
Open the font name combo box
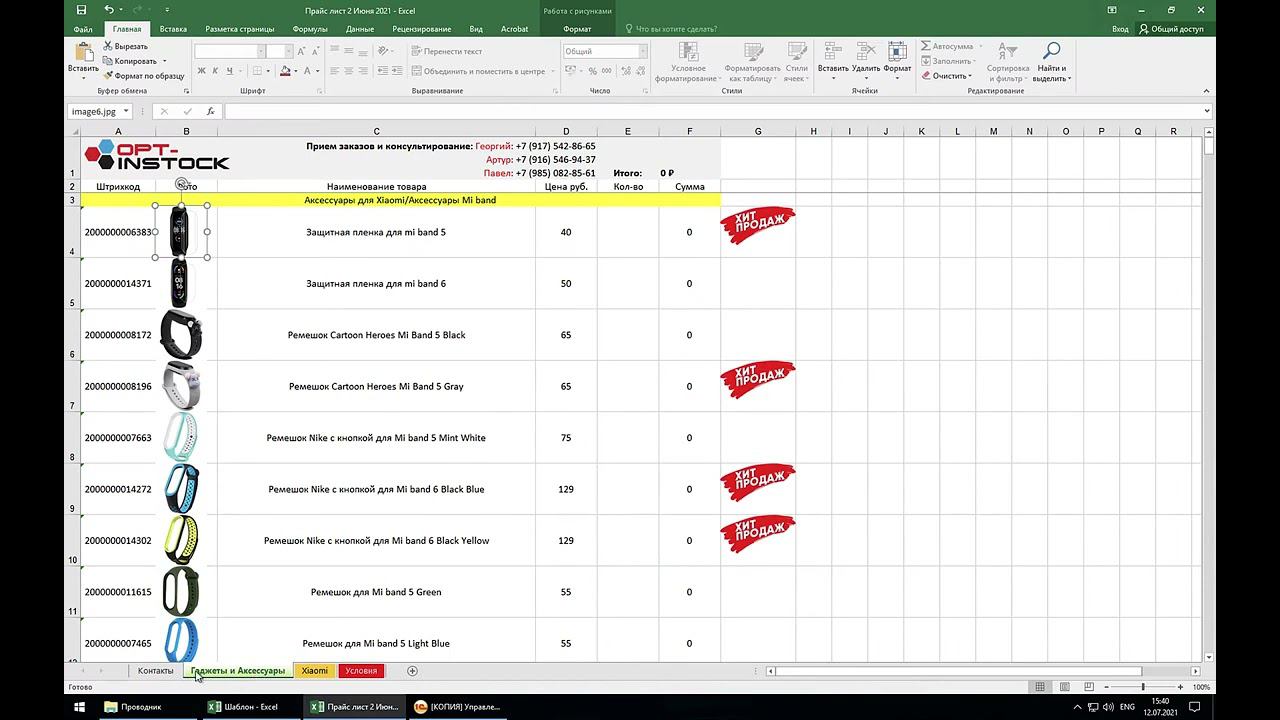point(230,51)
